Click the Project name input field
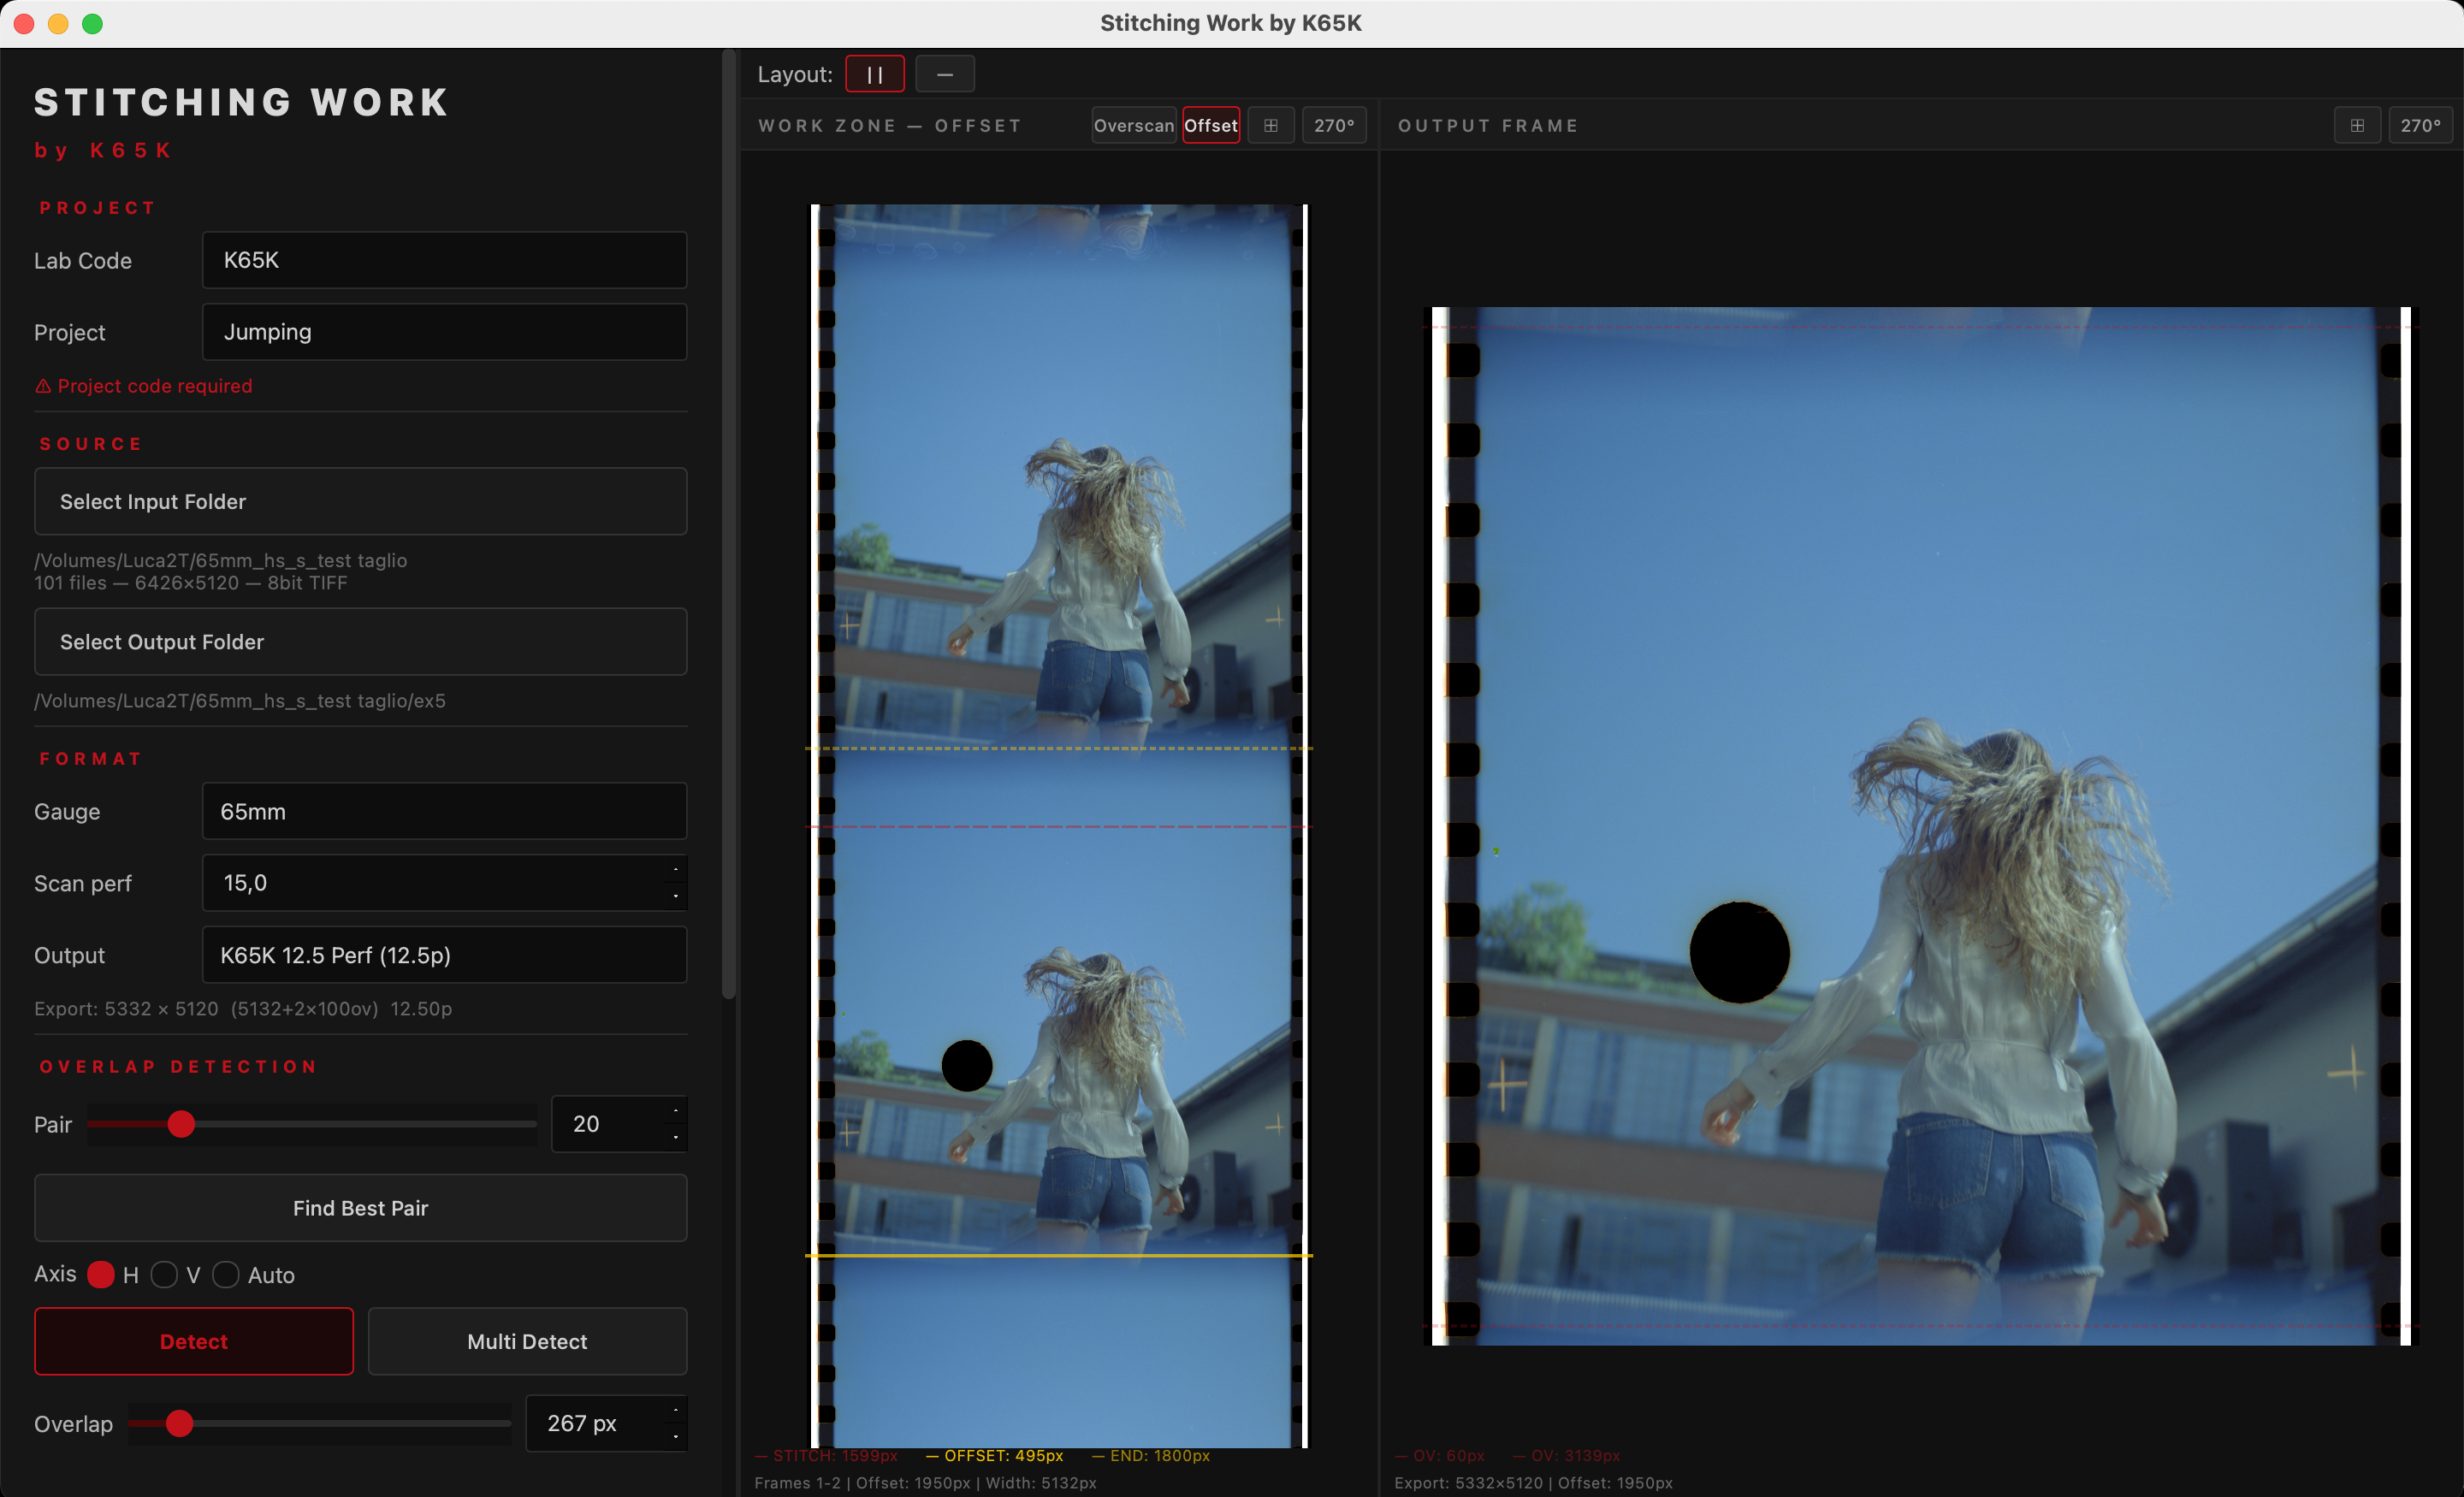 [444, 332]
